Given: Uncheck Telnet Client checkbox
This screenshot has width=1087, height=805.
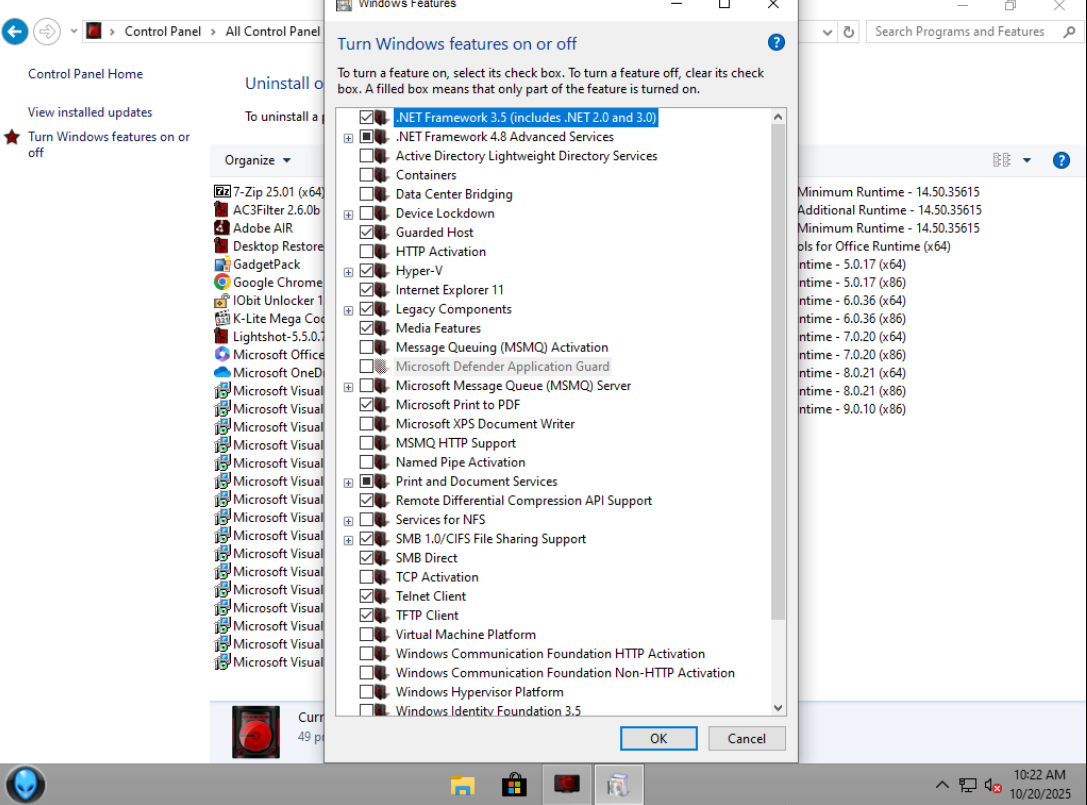Looking at the screenshot, I should pyautogui.click(x=367, y=596).
